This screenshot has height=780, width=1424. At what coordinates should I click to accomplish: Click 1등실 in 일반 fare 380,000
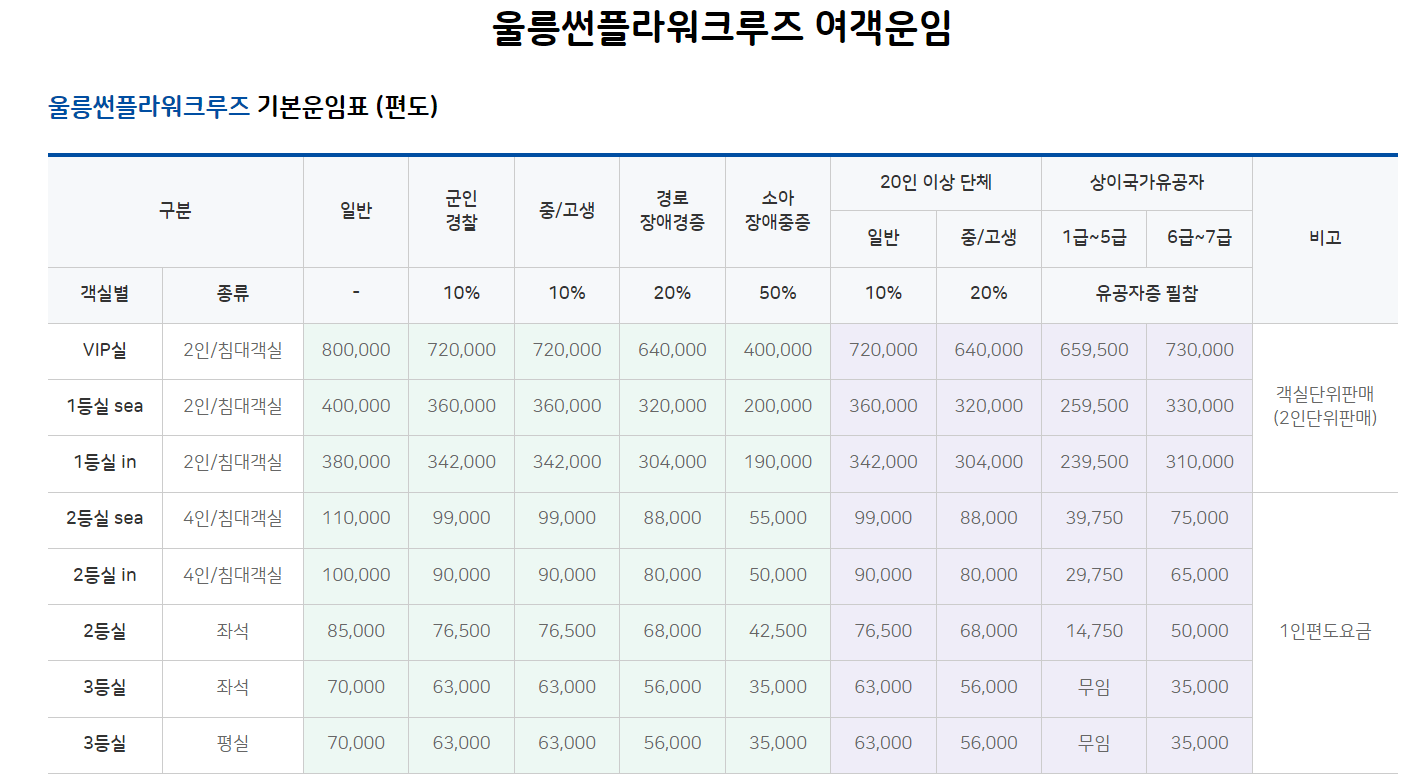[x=356, y=462]
